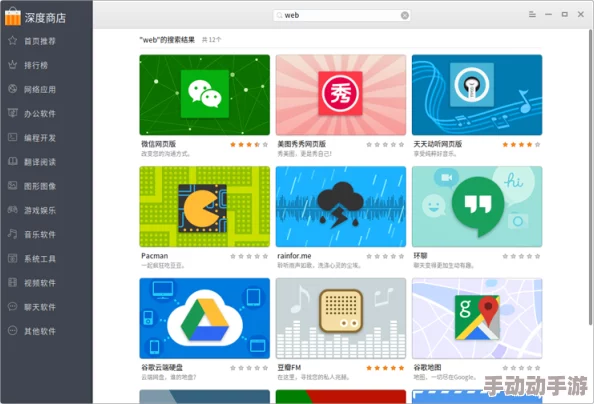
Task: Go to 其他软件 category
Action: pos(40,331)
